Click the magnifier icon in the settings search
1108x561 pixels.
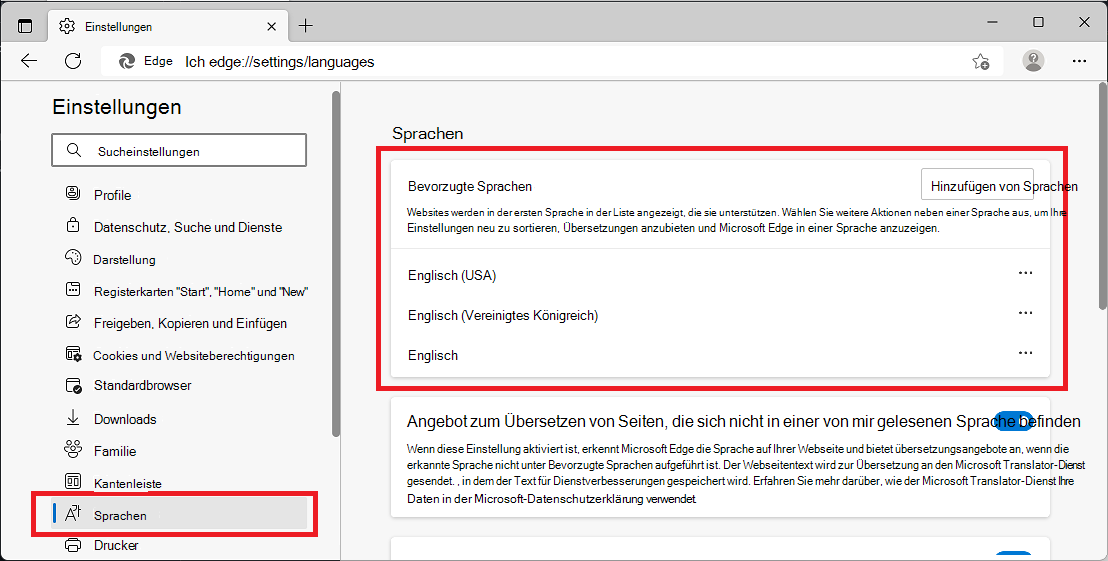(73, 150)
